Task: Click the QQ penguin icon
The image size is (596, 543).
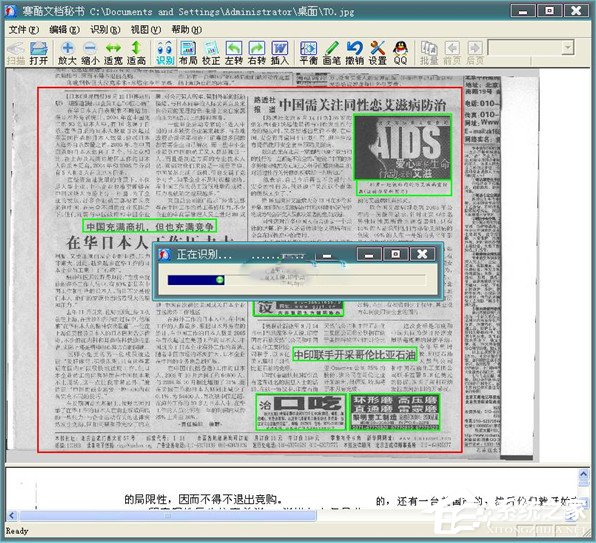Action: (x=400, y=53)
